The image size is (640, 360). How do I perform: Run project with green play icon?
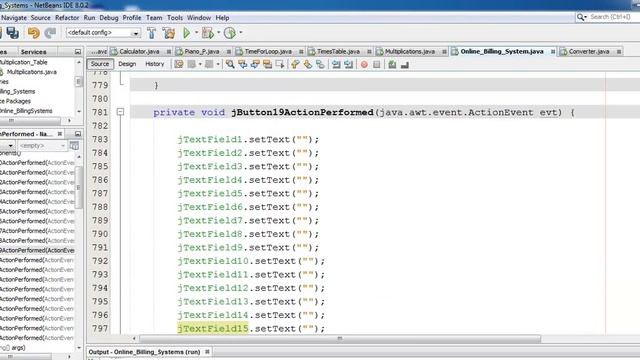187,33
